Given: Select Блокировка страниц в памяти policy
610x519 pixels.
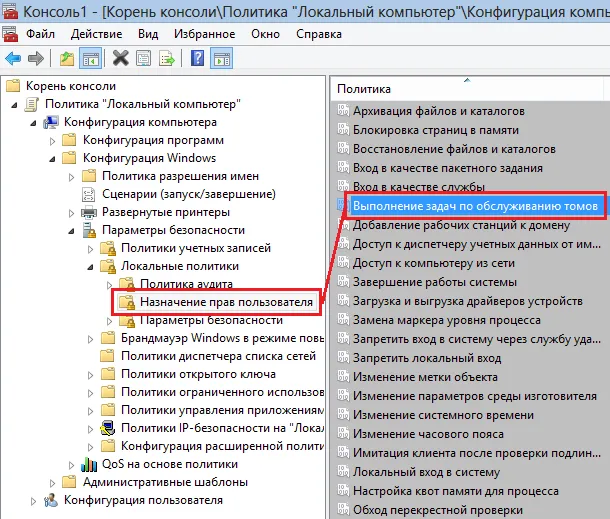Looking at the screenshot, I should (436, 130).
